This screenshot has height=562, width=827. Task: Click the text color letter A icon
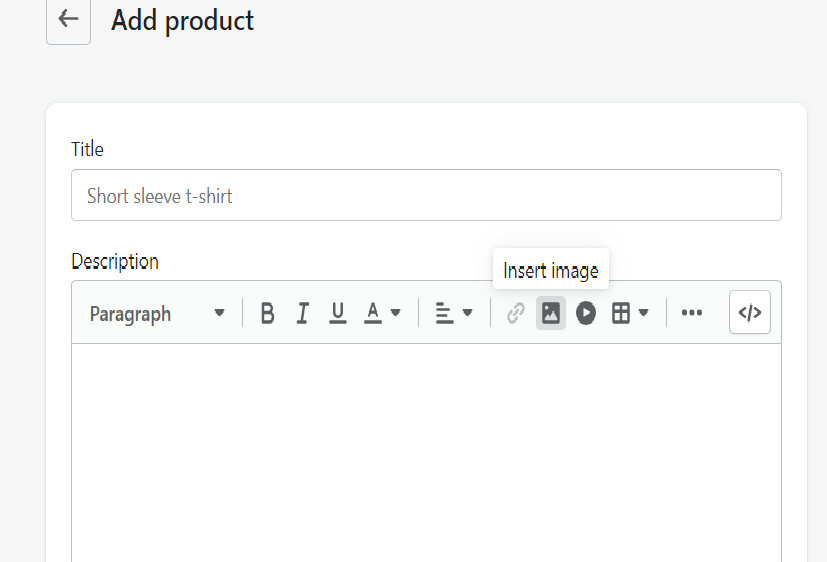point(373,314)
